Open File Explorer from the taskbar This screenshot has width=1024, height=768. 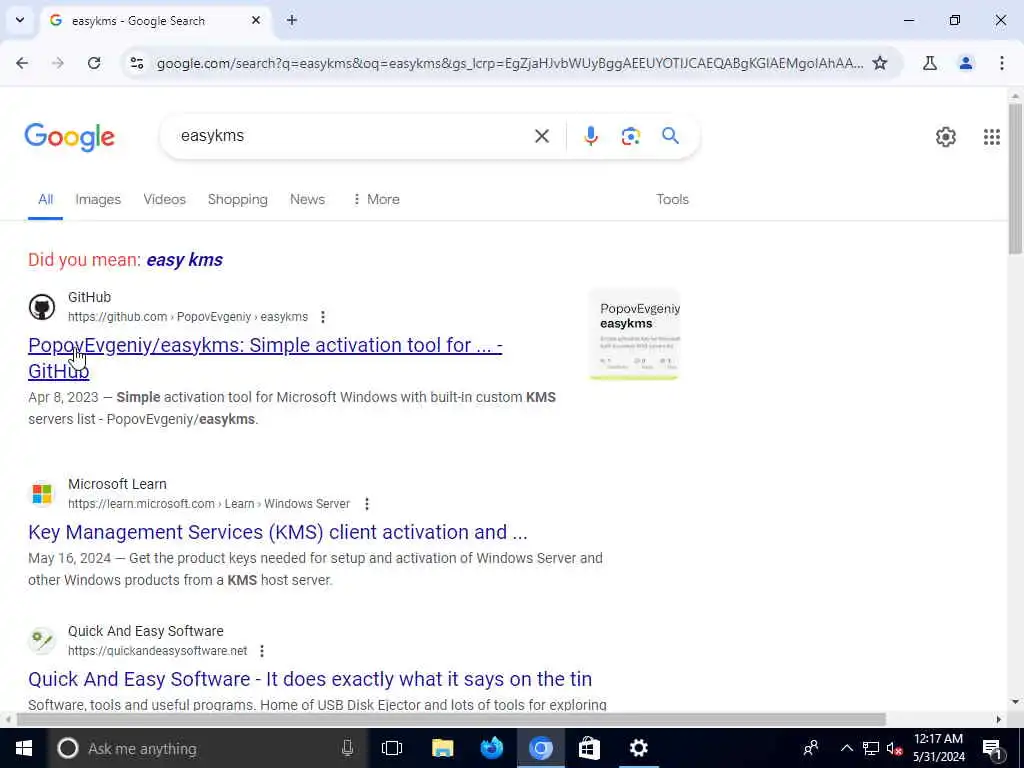(442, 748)
